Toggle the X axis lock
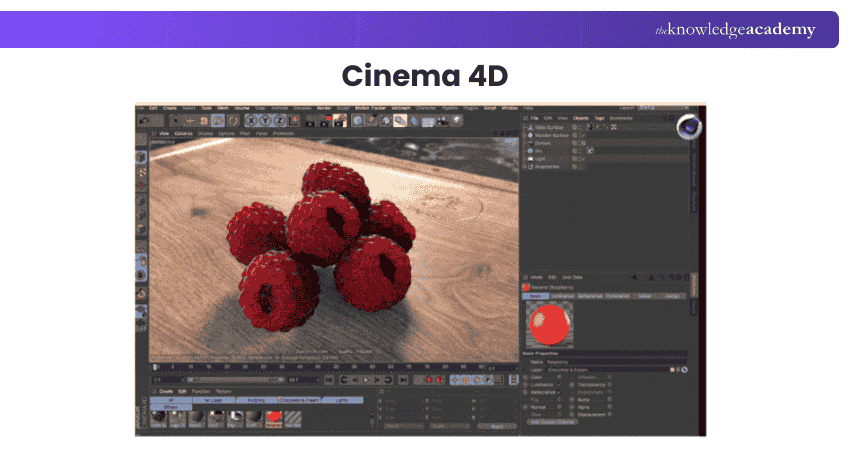Screen dimensions: 850x450 click(251, 120)
